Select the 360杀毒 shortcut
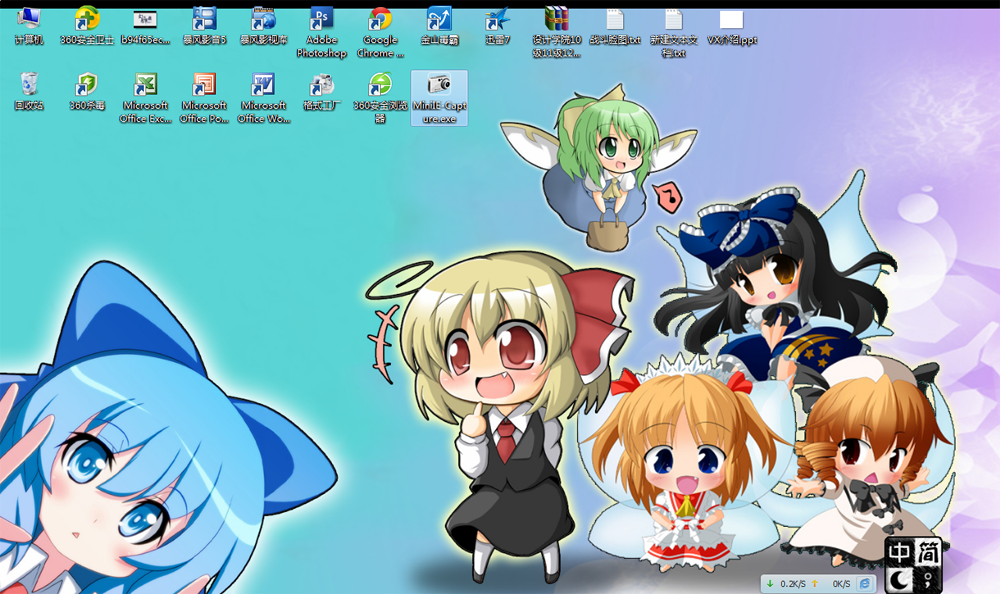Image resolution: width=1000 pixels, height=594 pixels. tap(87, 92)
